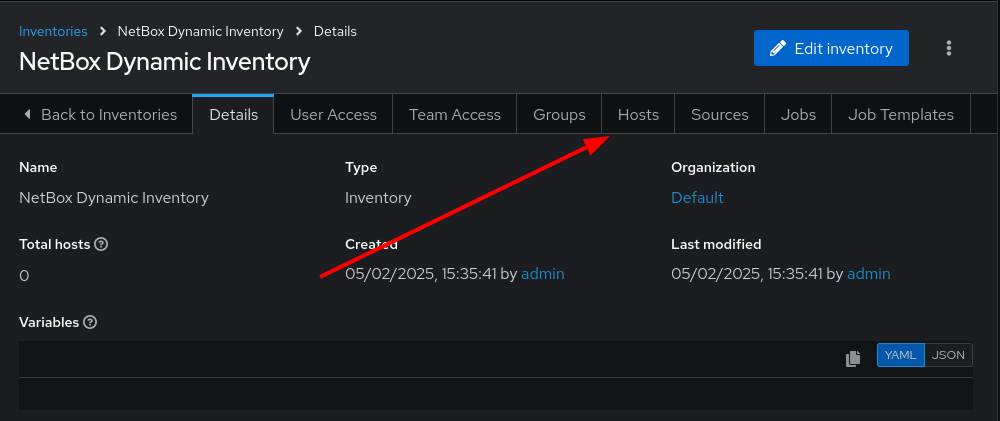This screenshot has height=421, width=1000.
Task: Click the Organization label
Action: point(713,167)
